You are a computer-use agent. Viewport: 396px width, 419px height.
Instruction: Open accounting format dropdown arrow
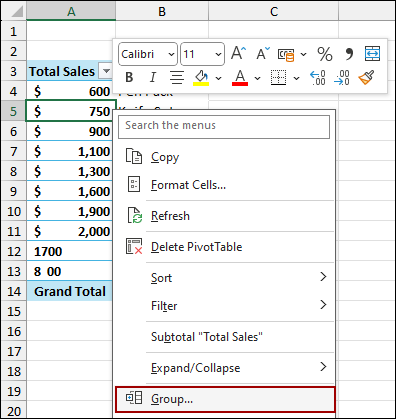pyautogui.click(x=303, y=54)
